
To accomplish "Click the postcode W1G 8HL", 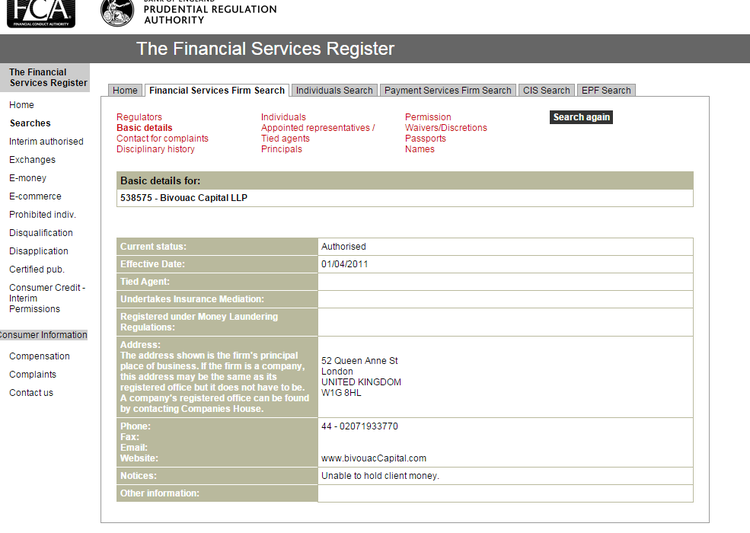I will click(x=341, y=393).
